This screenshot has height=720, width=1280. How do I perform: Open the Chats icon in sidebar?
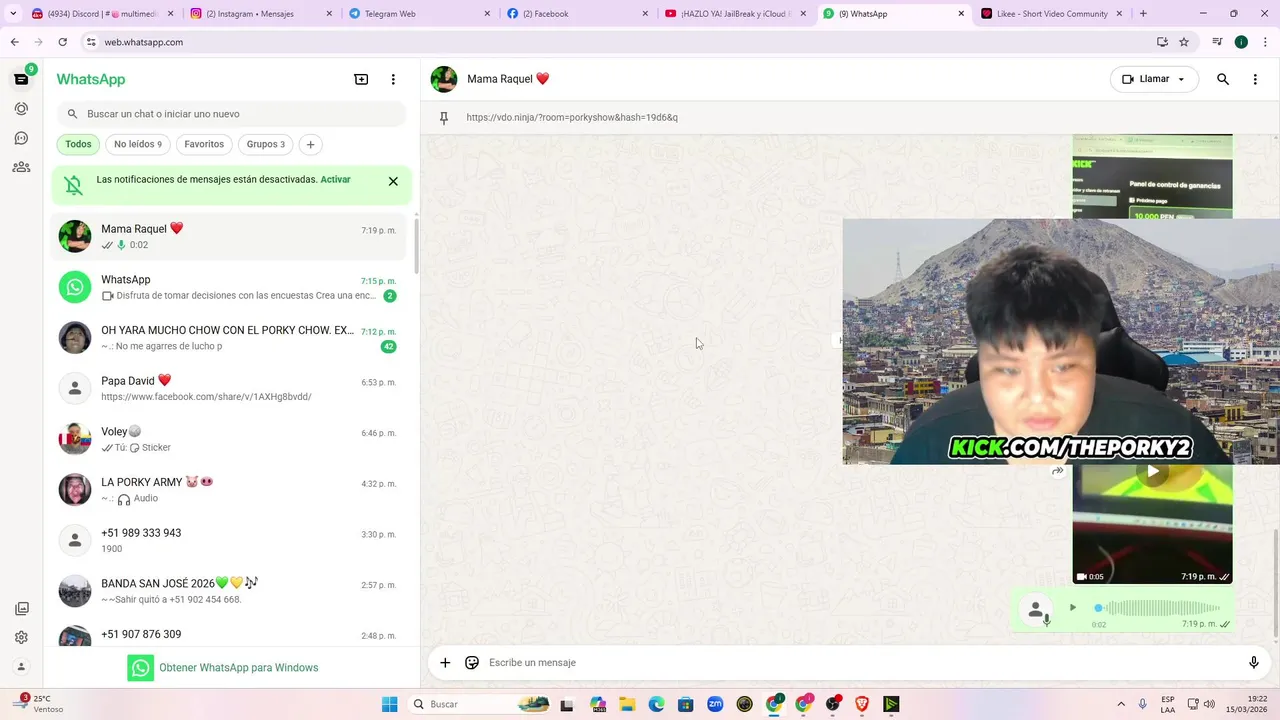[x=21, y=79]
